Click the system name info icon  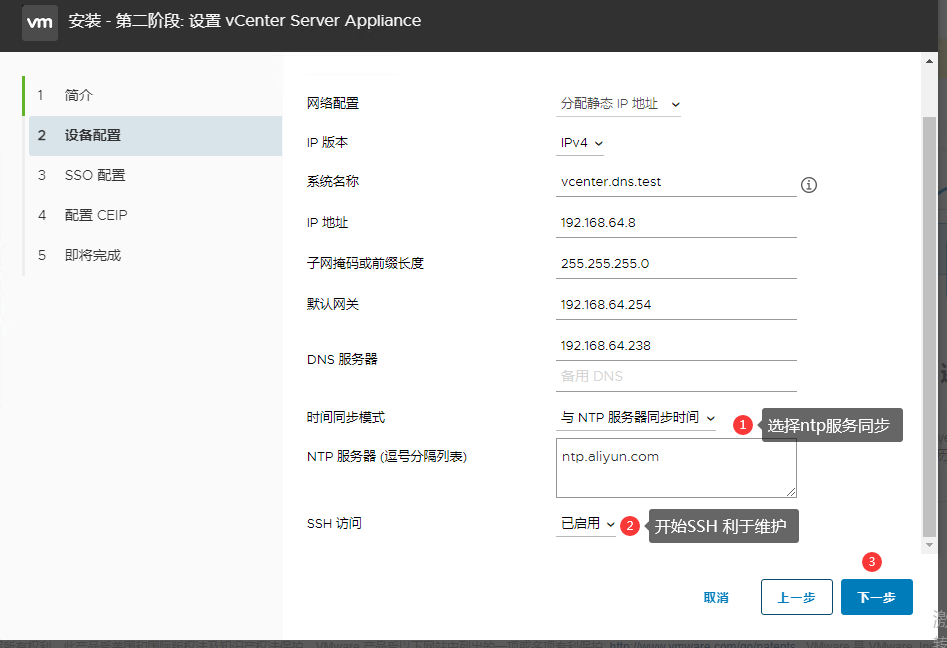pos(809,185)
